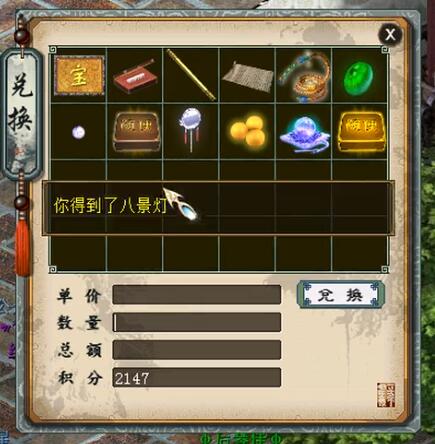Select the gray cloth scroll item
The image size is (435, 444).
click(248, 76)
